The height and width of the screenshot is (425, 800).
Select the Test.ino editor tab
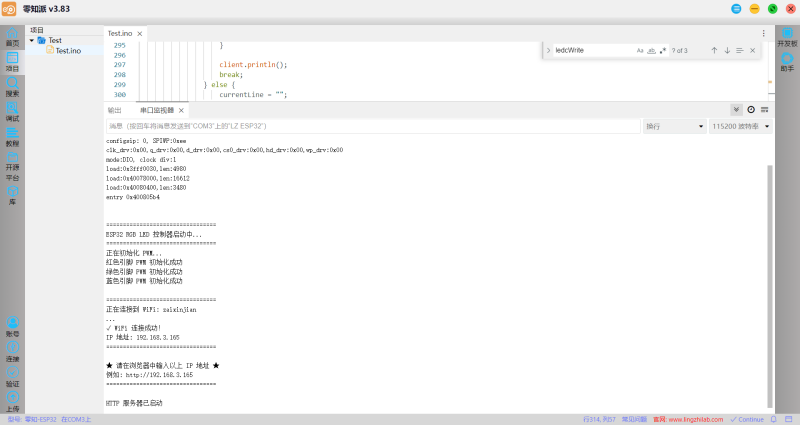tap(120, 33)
